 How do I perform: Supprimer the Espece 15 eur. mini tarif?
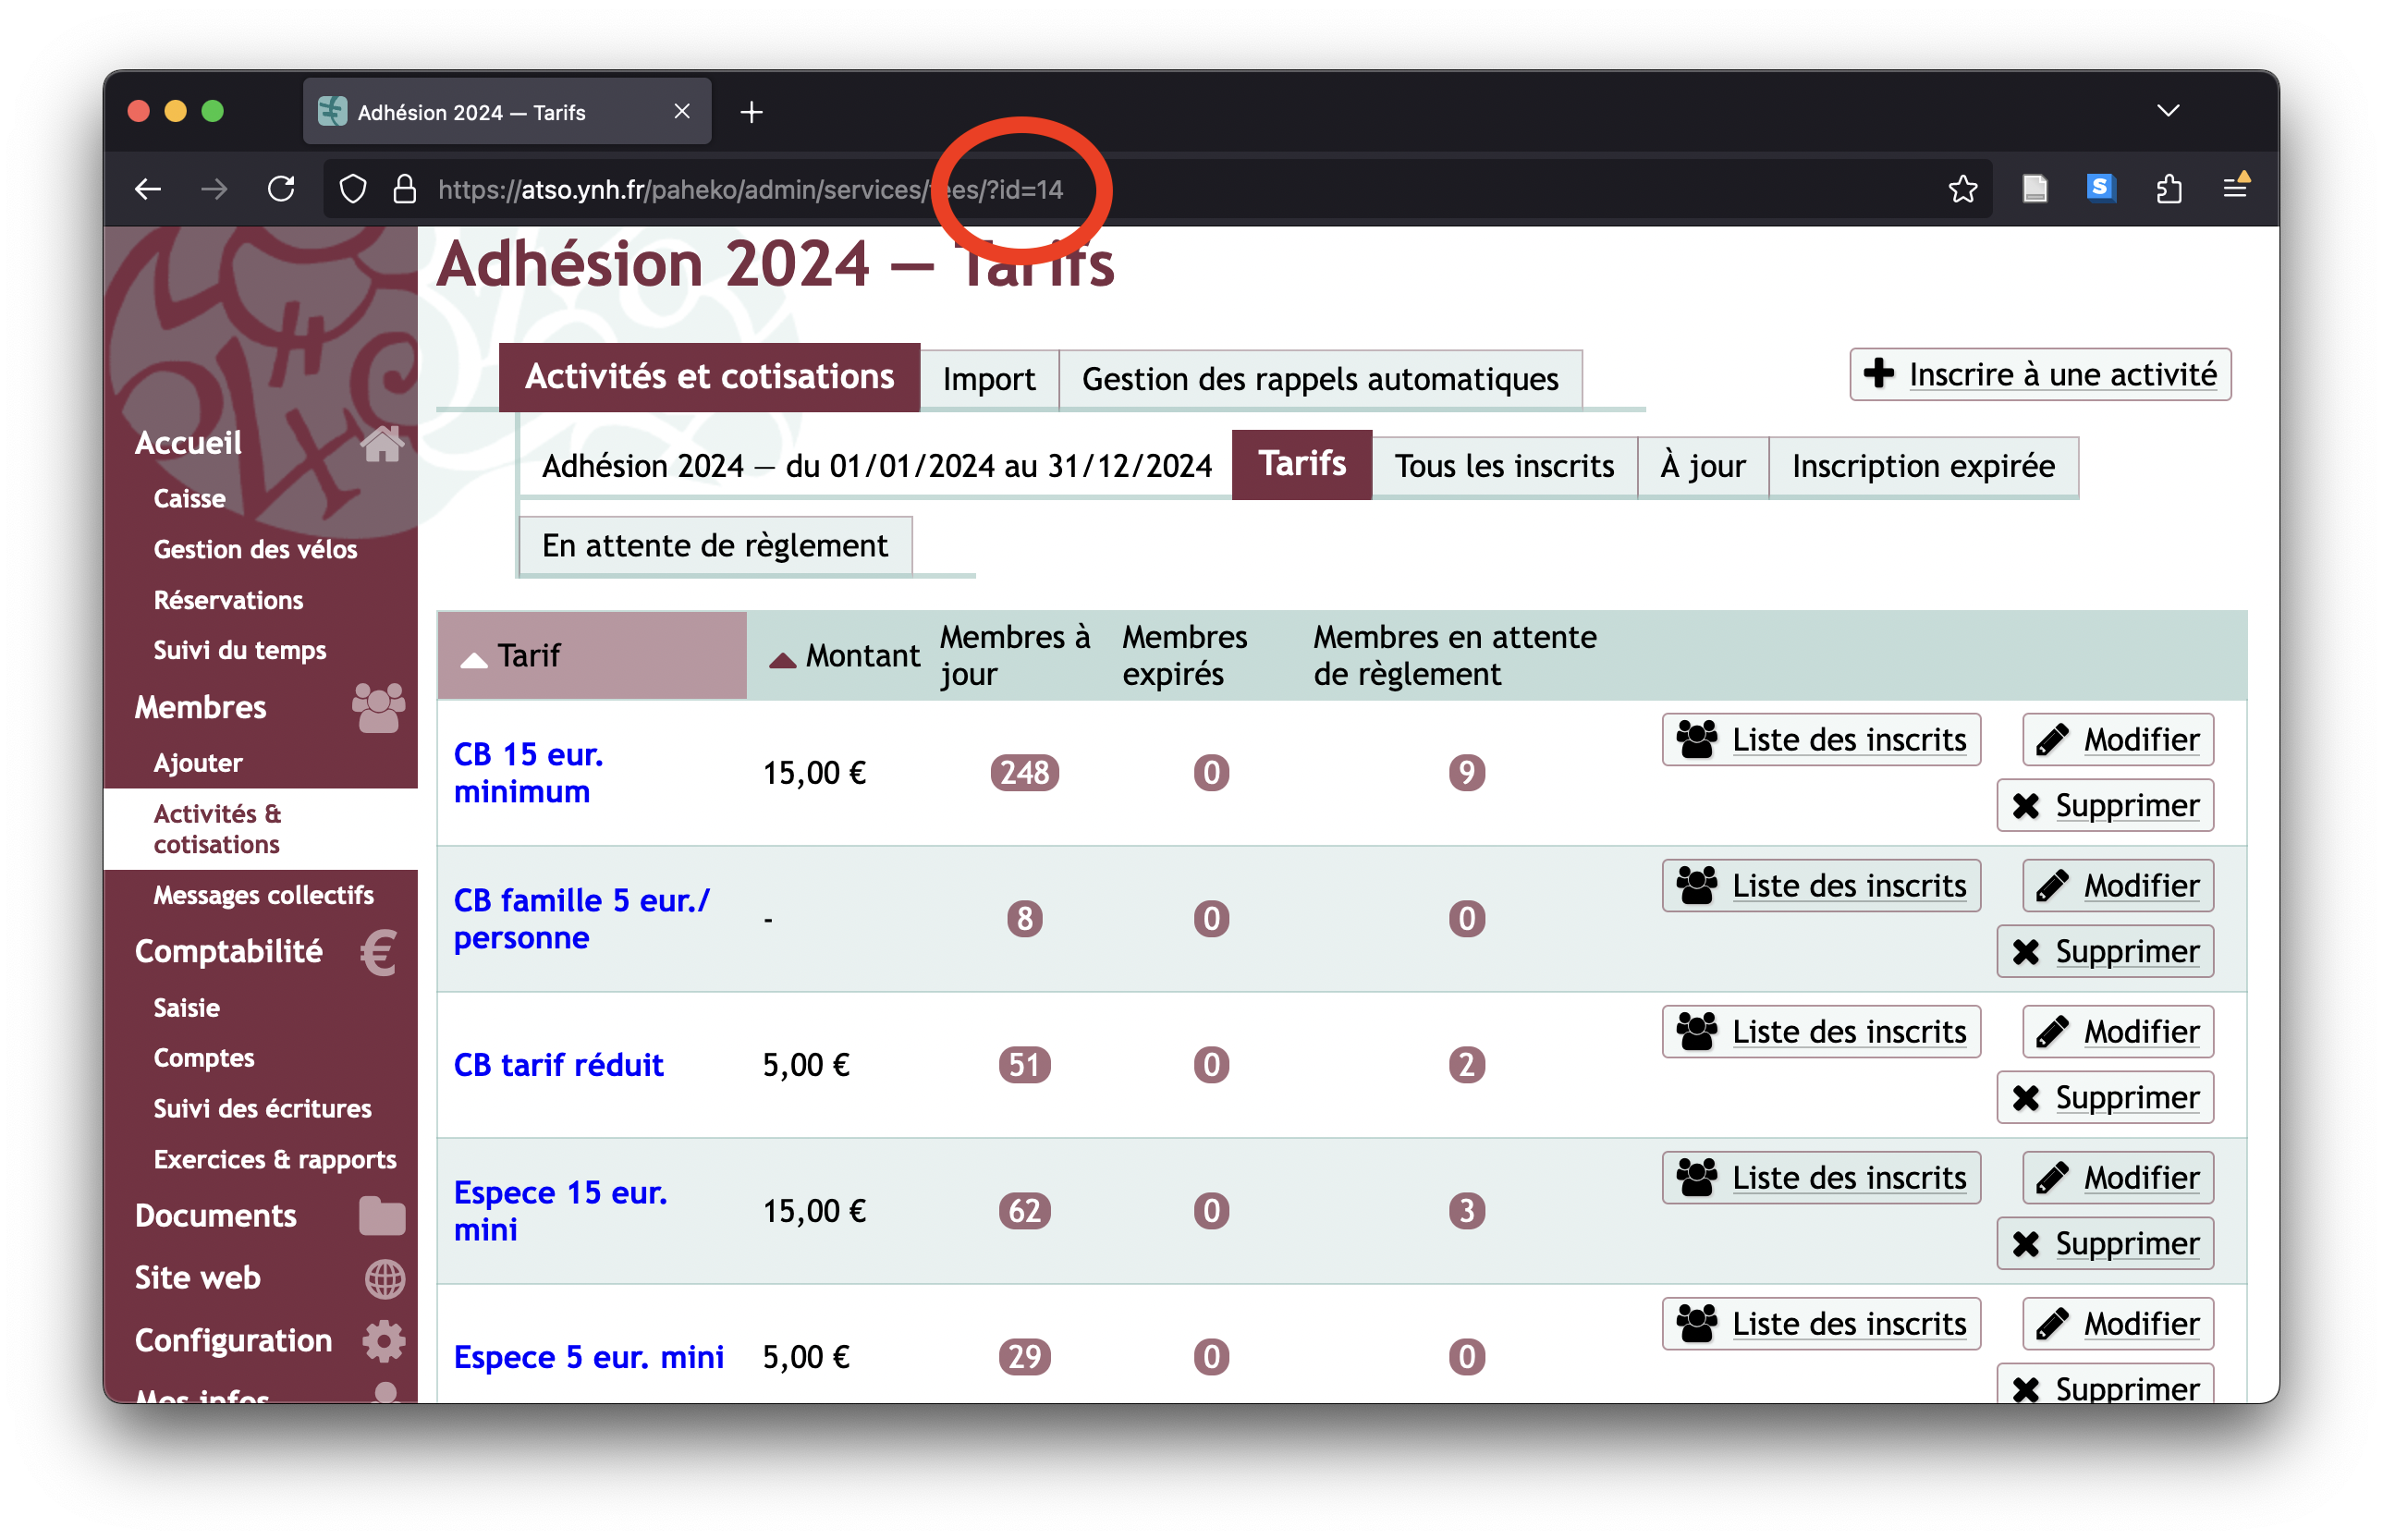(2104, 1243)
